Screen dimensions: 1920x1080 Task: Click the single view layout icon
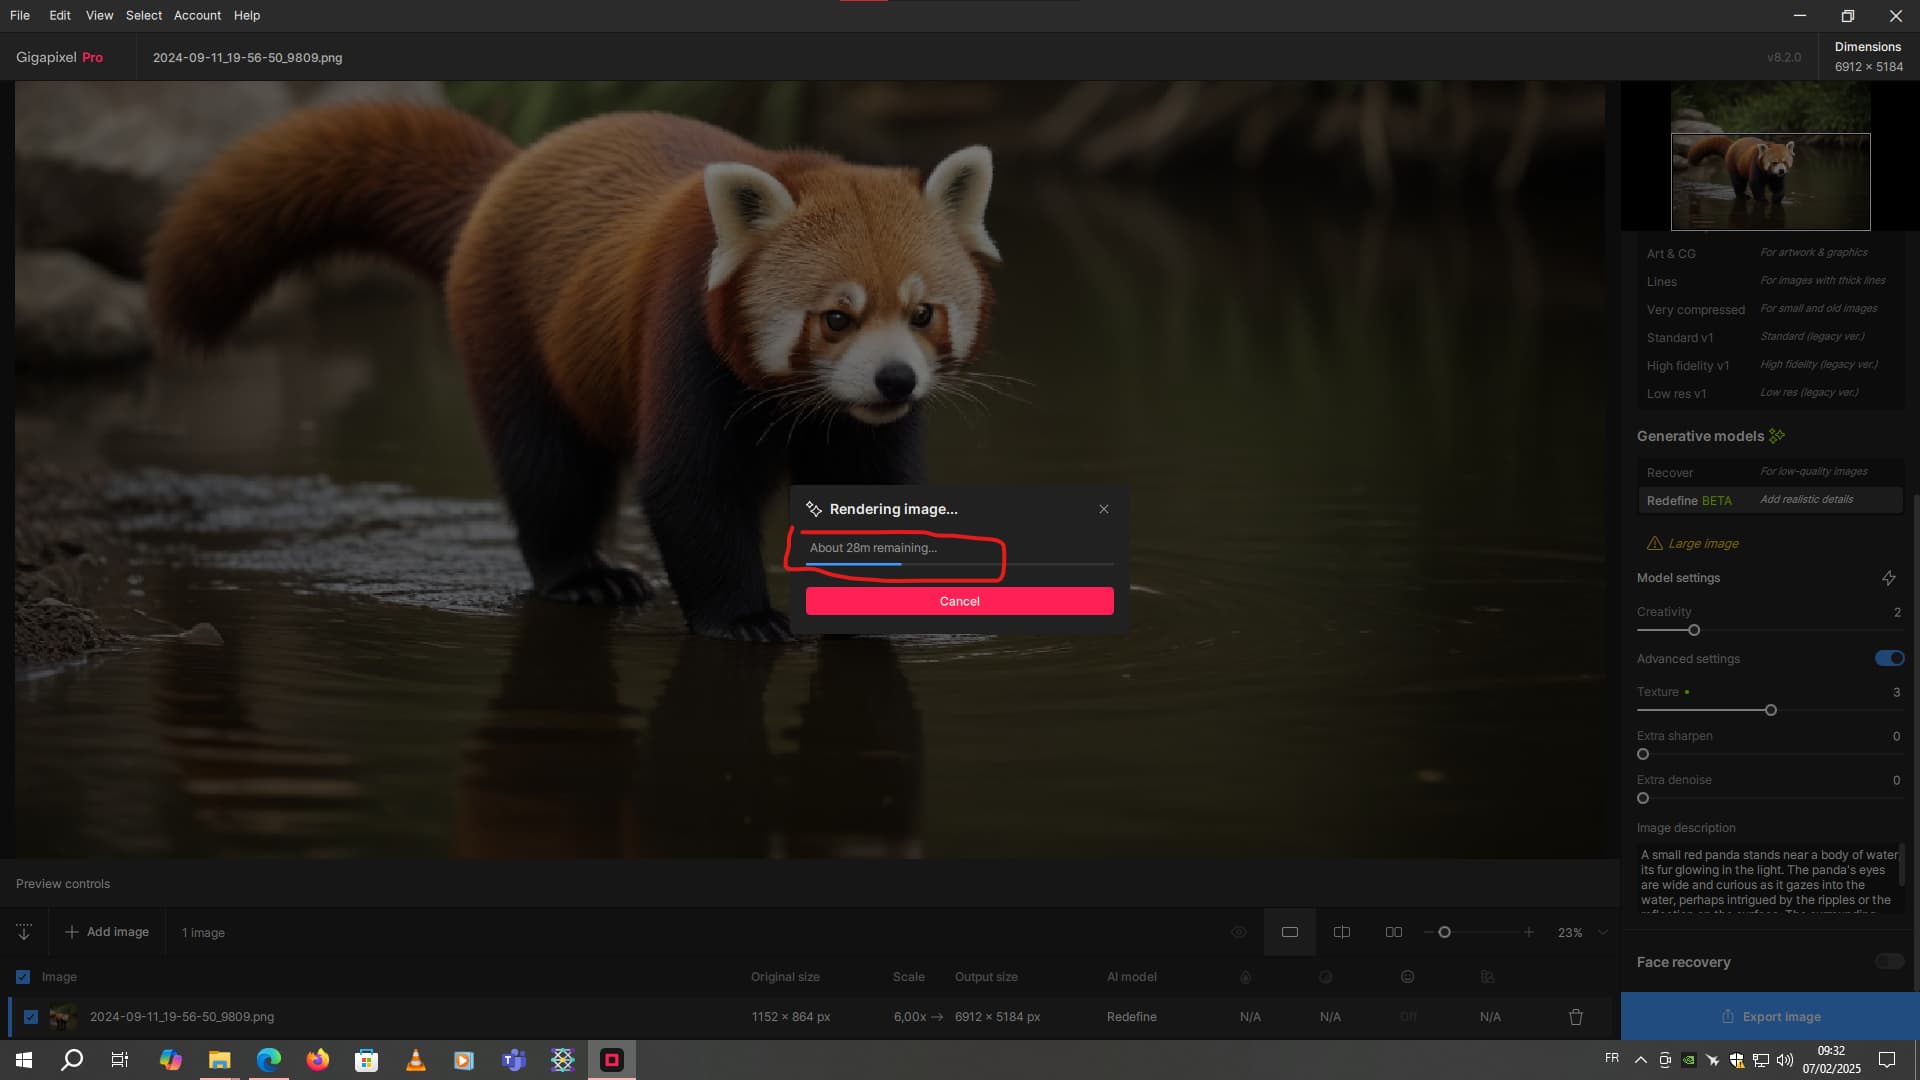1289,932
